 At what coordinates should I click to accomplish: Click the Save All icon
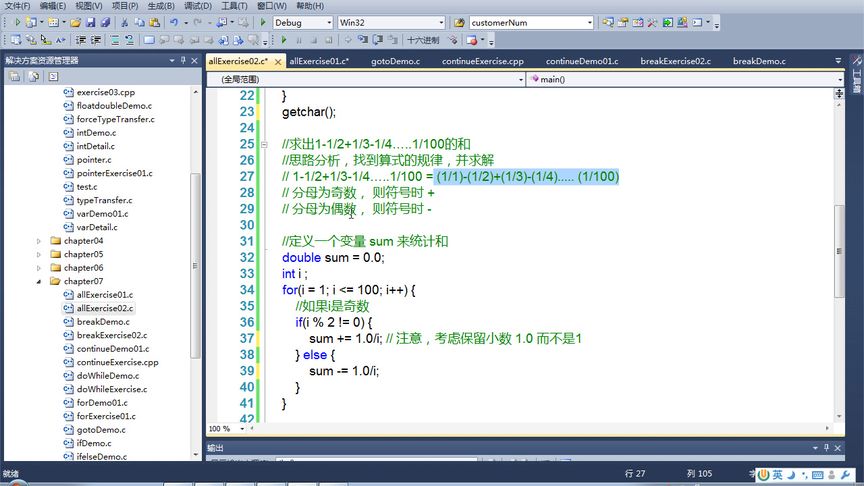click(105, 23)
